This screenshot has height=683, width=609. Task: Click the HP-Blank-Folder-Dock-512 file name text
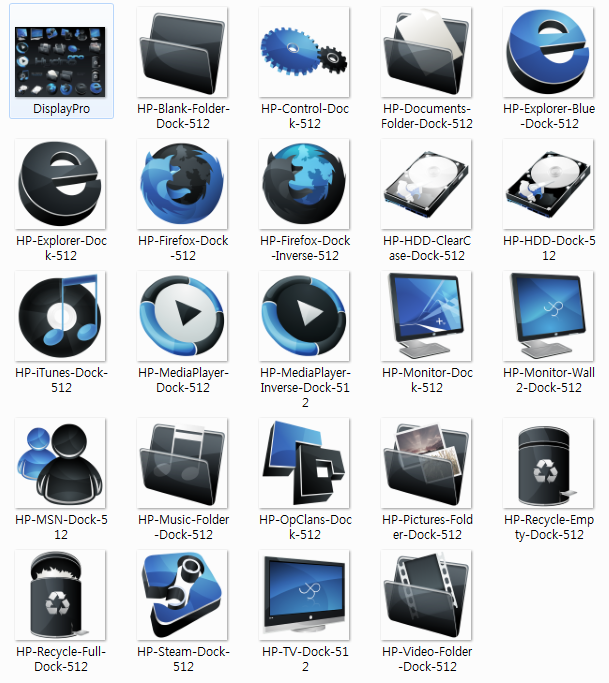(183, 116)
